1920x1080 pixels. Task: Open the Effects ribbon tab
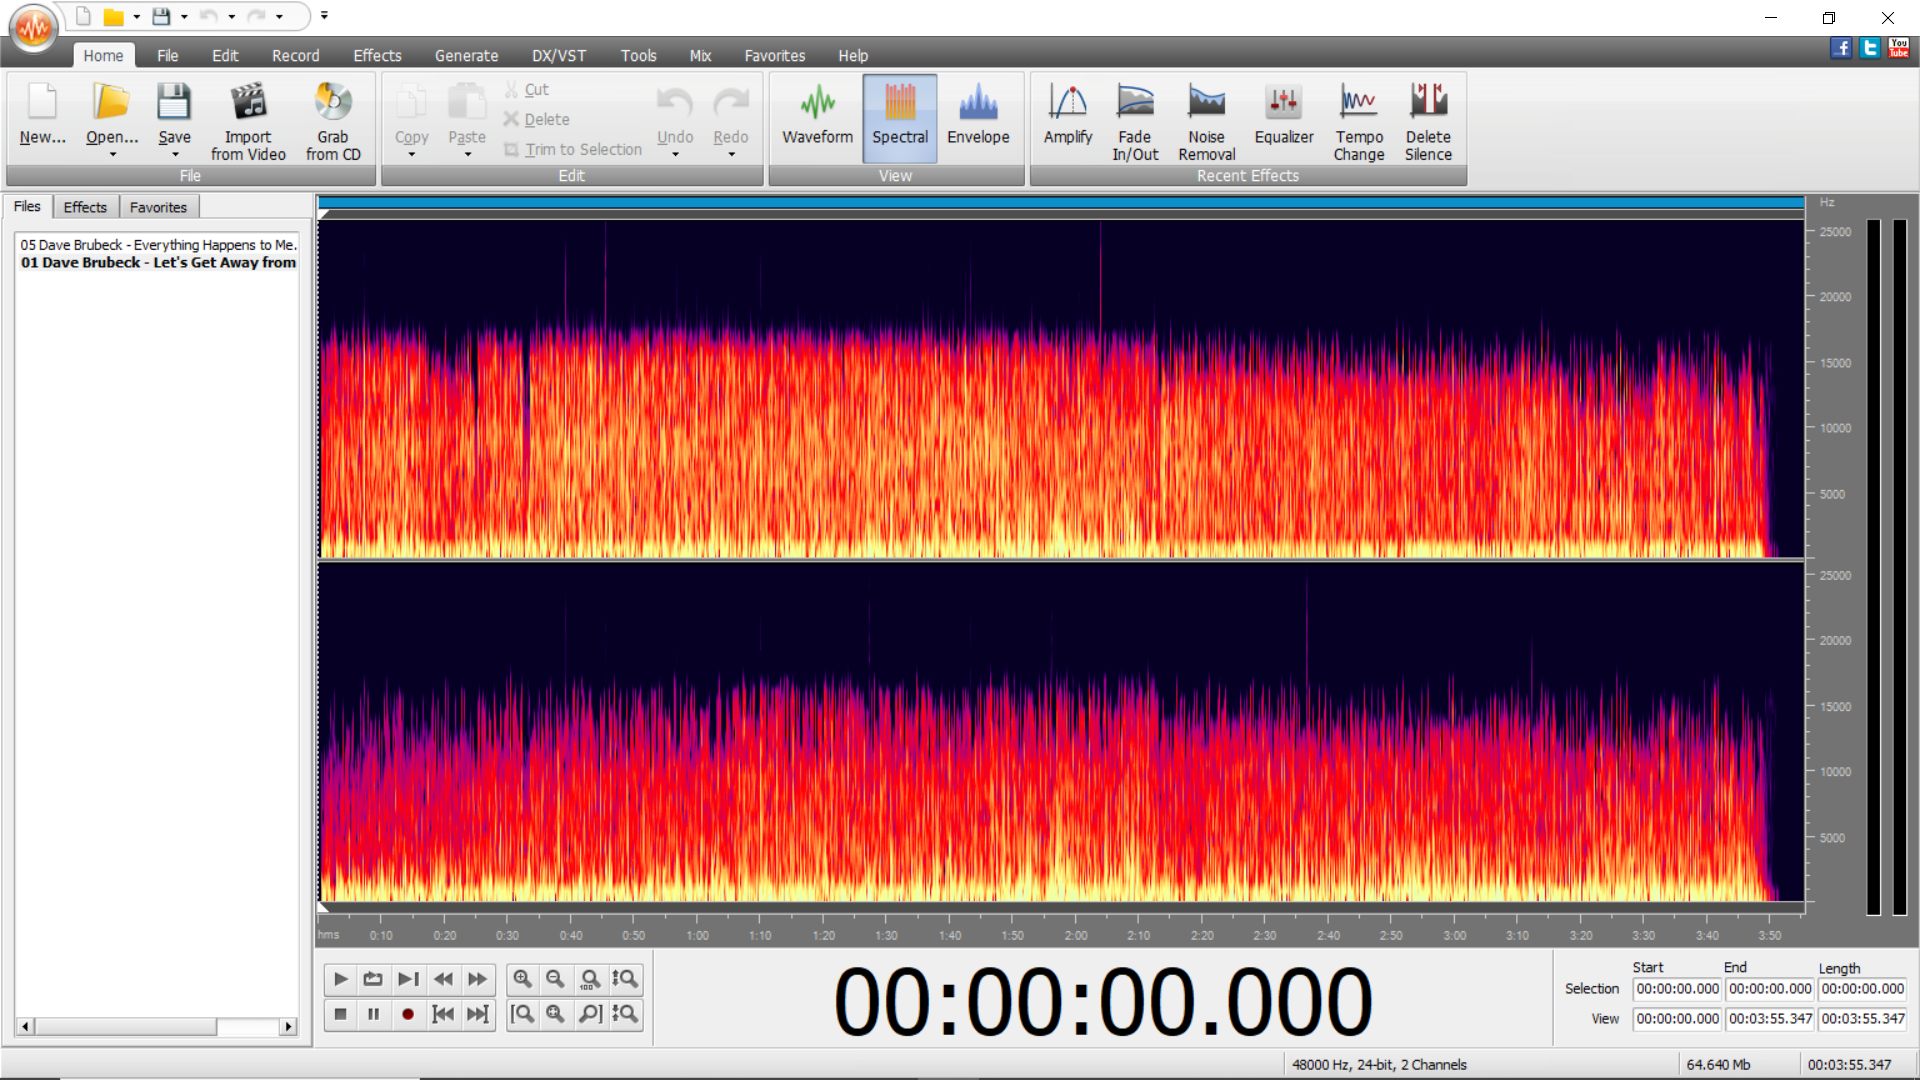(377, 56)
